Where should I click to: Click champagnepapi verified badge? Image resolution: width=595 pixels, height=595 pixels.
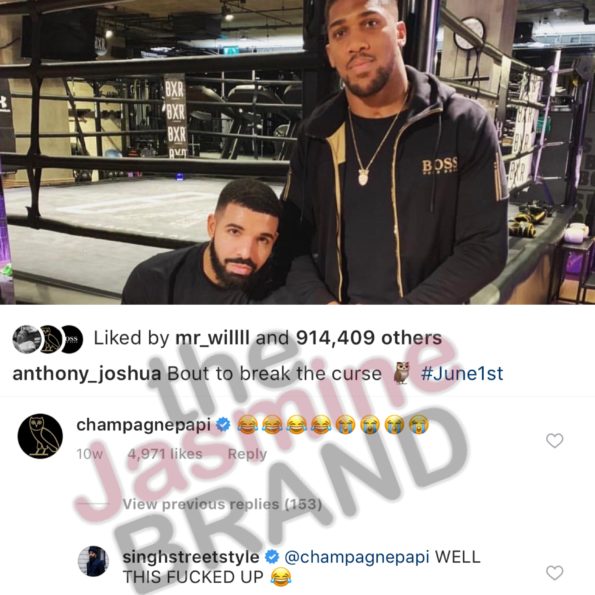(x=223, y=425)
